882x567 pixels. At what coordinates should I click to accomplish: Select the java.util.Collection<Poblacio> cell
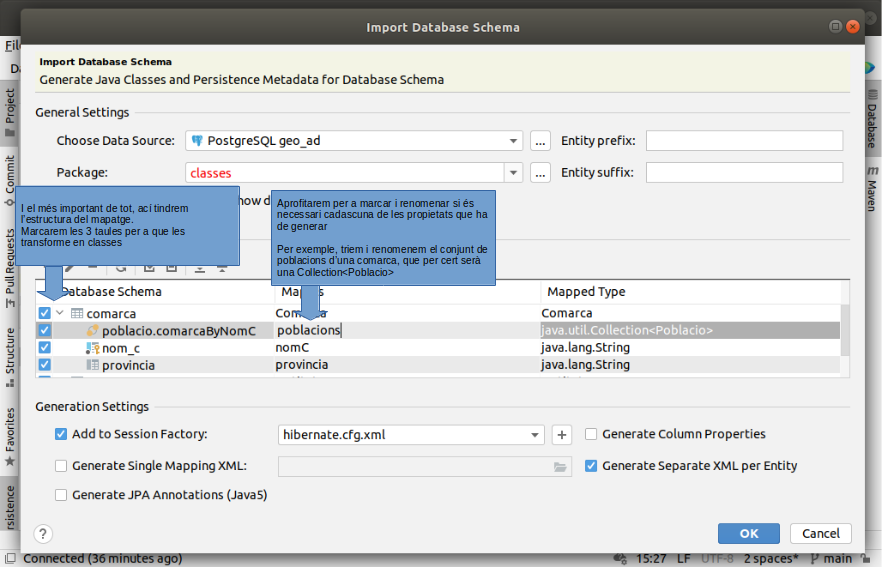[690, 330]
